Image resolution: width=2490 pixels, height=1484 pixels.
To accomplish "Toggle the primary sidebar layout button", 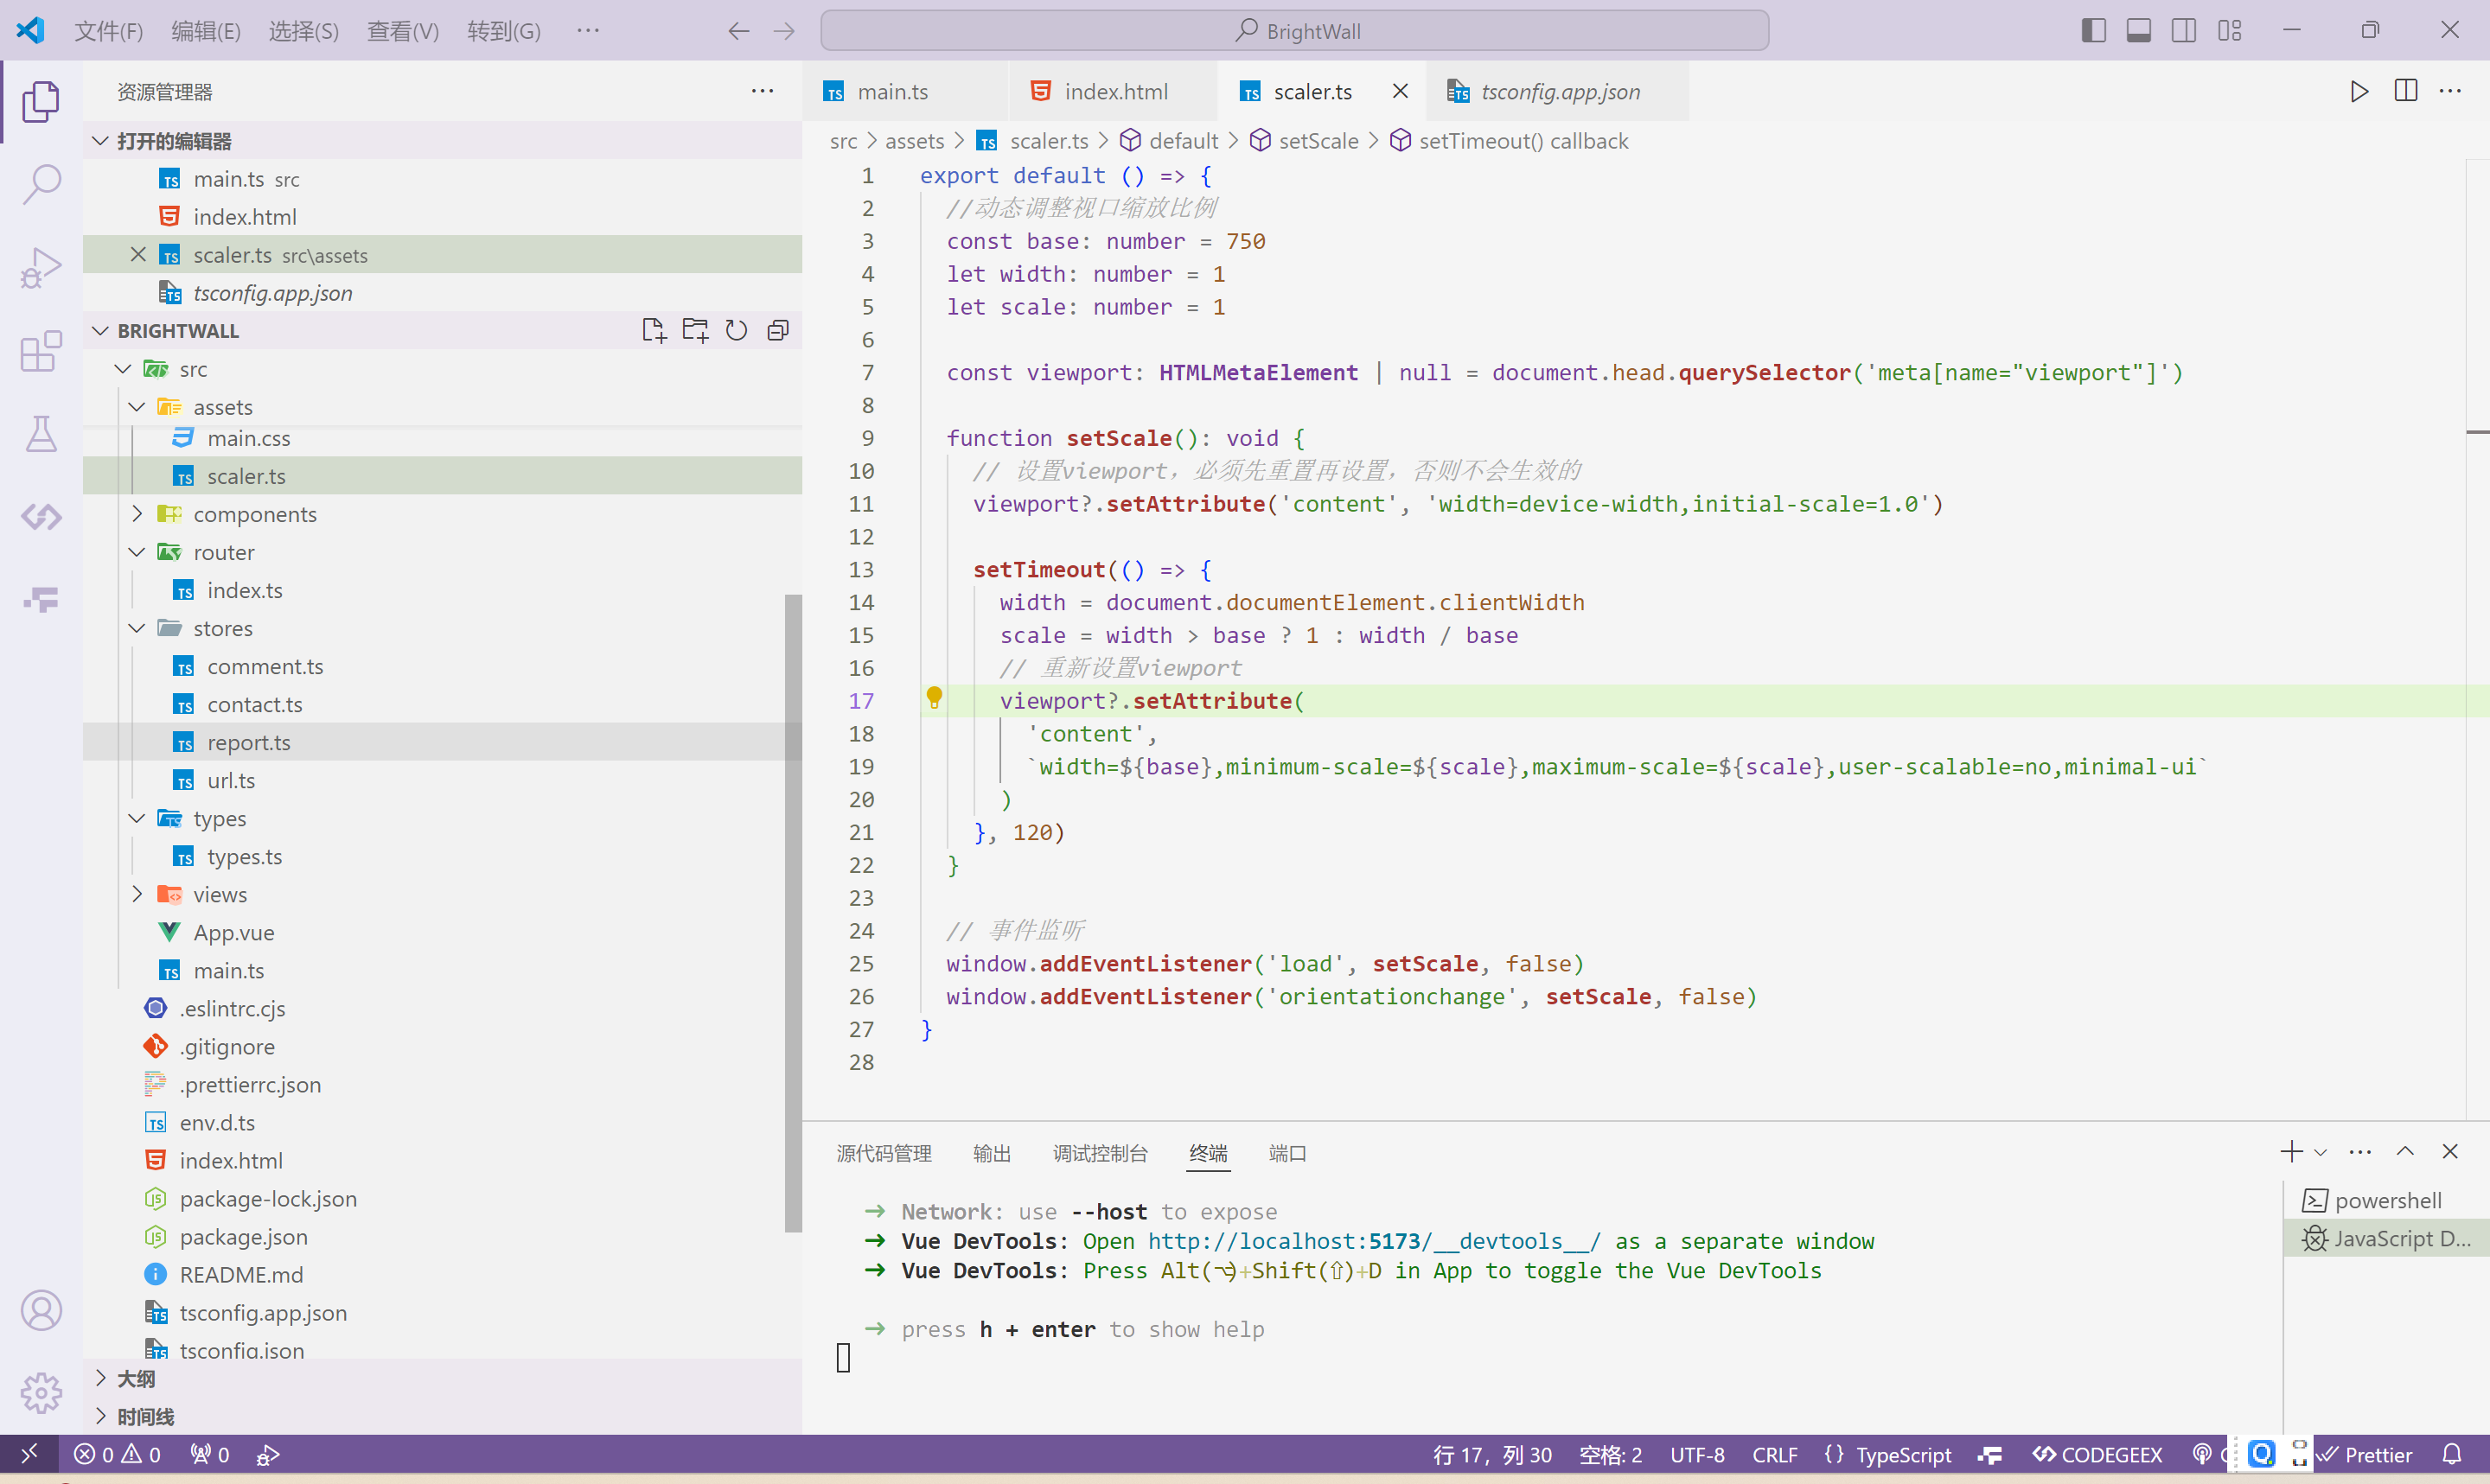I will [2093, 31].
